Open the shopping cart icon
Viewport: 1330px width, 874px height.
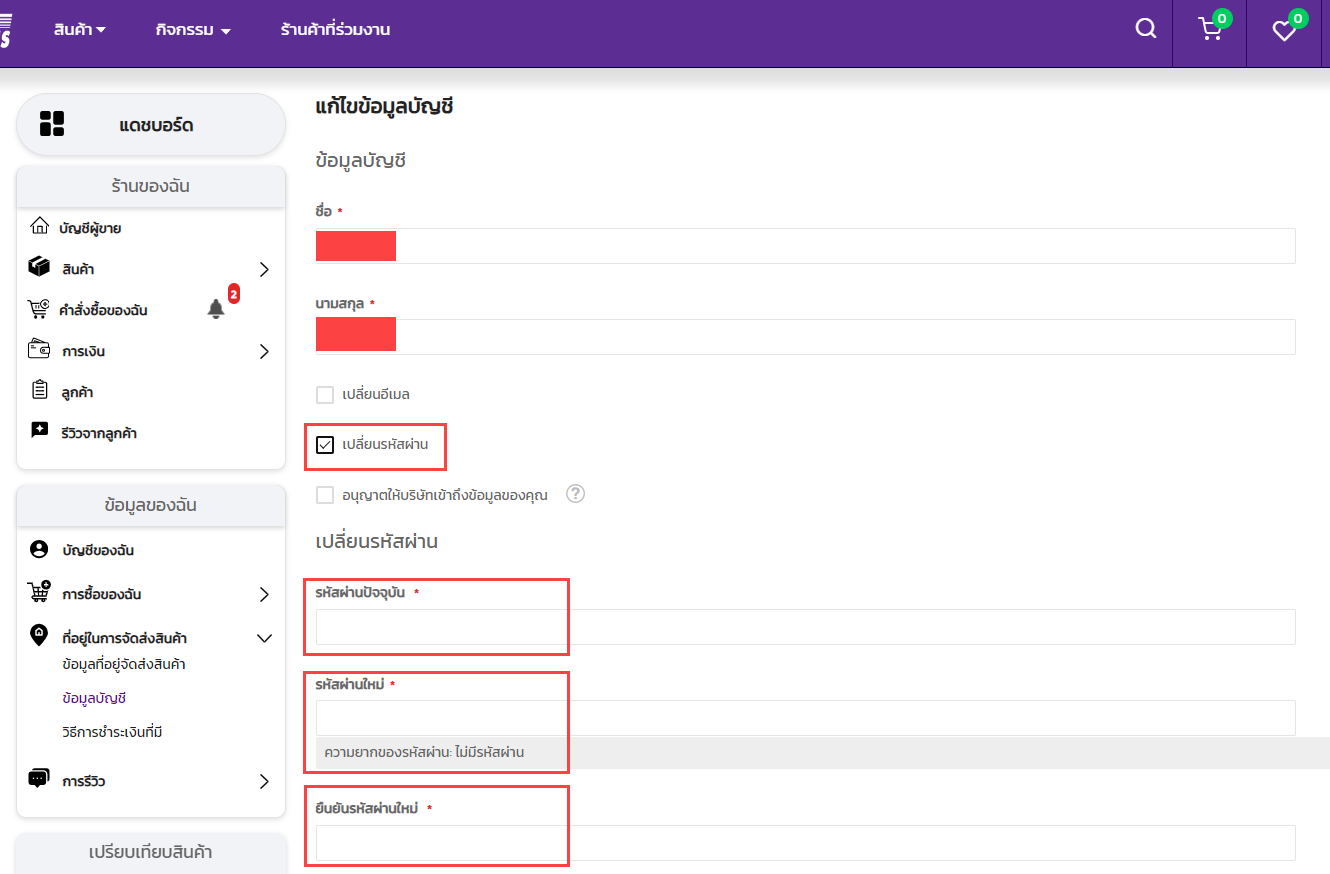click(x=1210, y=30)
